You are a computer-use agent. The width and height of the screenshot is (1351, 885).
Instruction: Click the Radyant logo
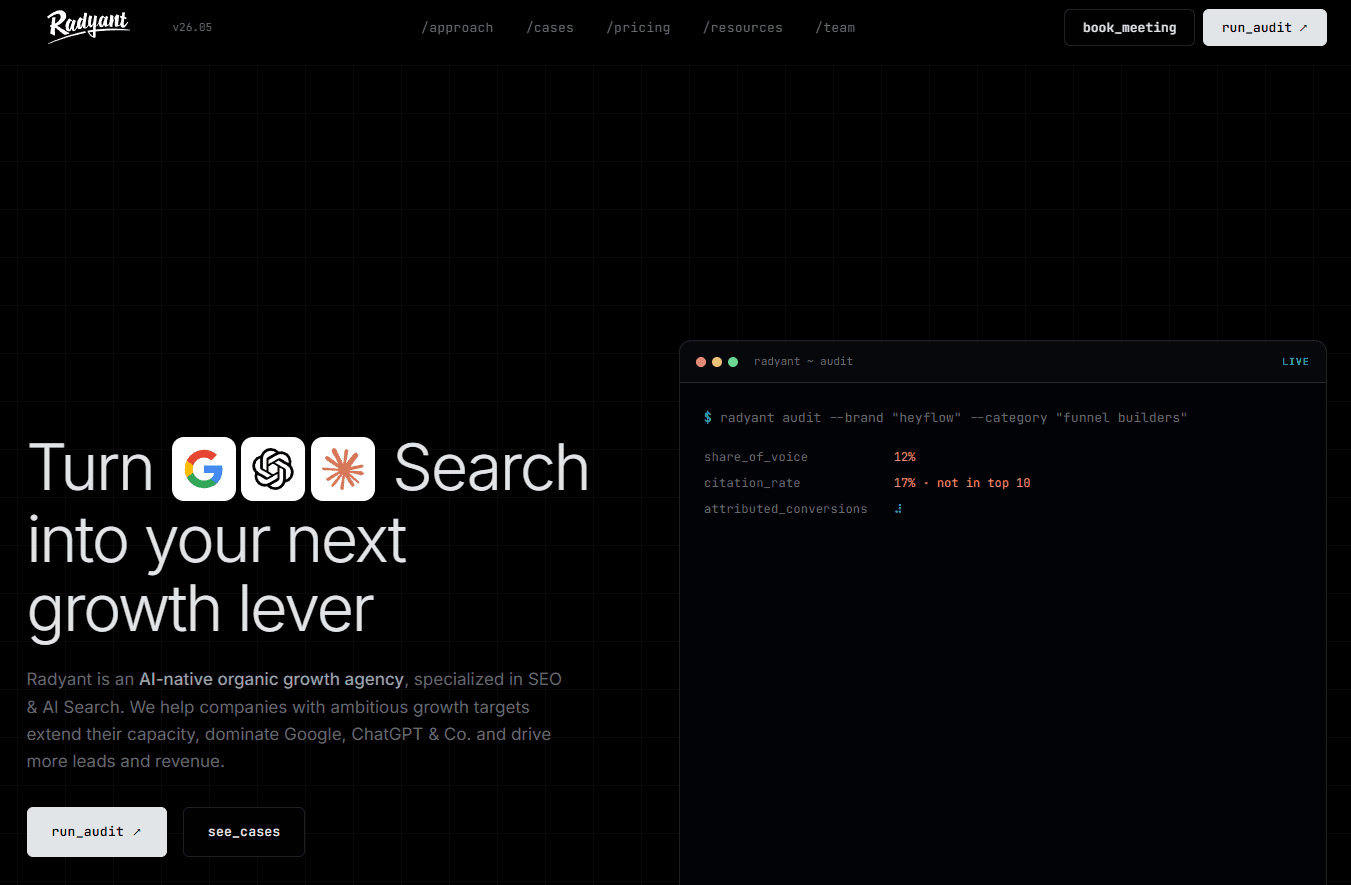click(88, 27)
